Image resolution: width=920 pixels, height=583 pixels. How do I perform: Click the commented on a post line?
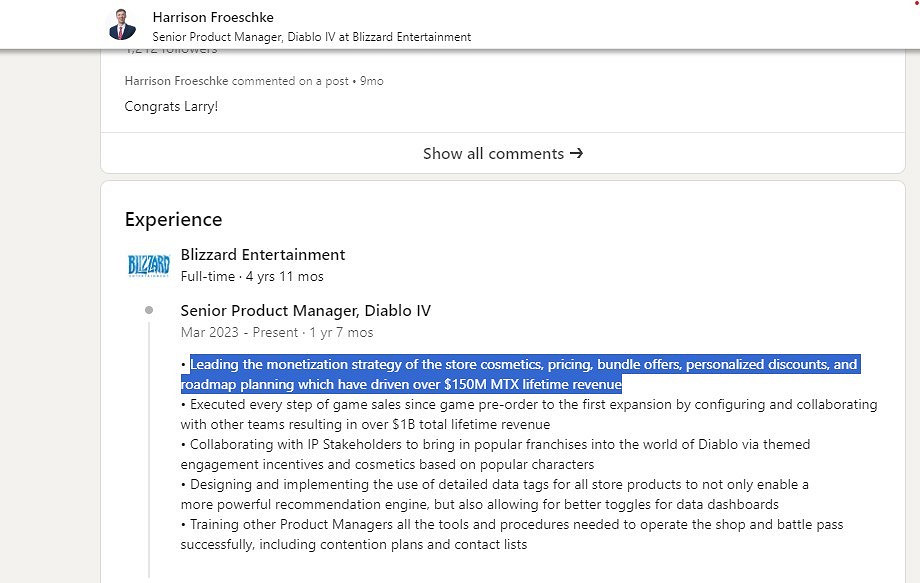tap(253, 81)
